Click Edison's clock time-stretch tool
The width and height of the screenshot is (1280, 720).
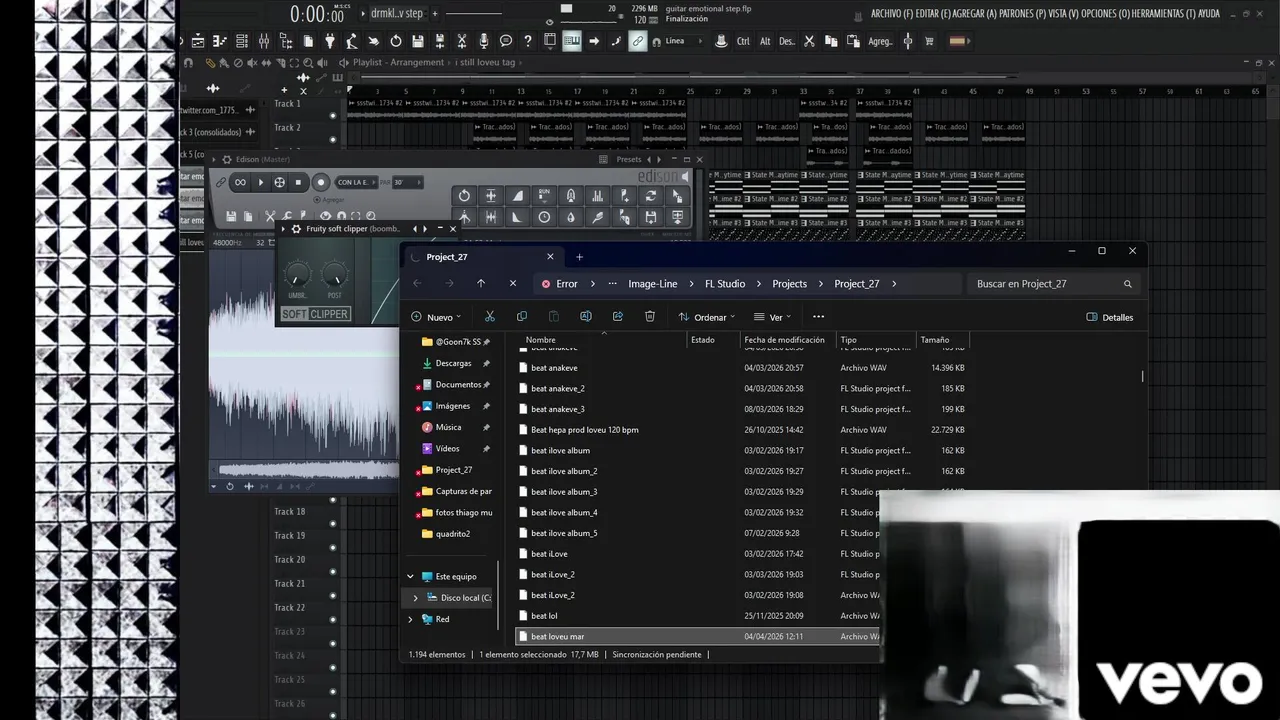point(544,217)
